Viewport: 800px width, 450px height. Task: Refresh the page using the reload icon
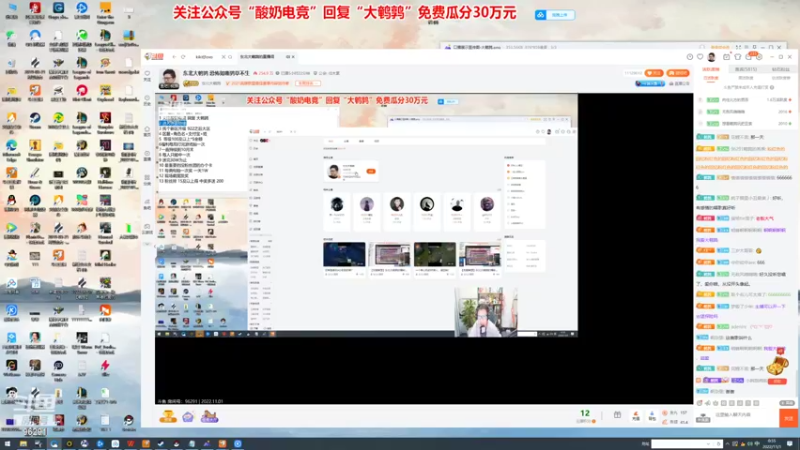point(183,57)
